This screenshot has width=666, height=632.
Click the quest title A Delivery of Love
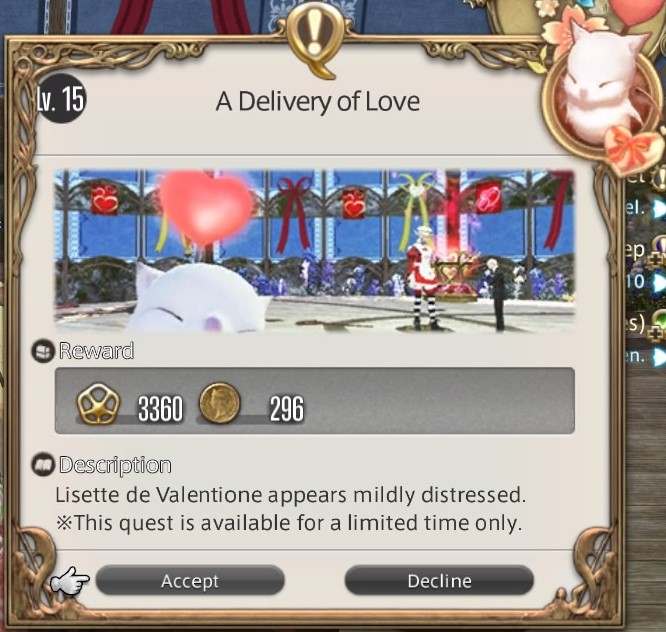318,102
